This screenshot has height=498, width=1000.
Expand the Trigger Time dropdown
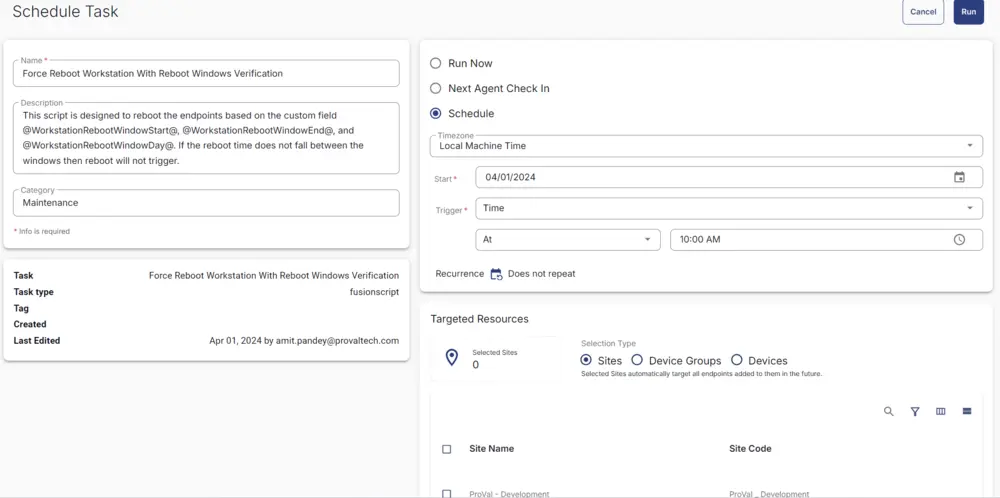click(x=729, y=208)
